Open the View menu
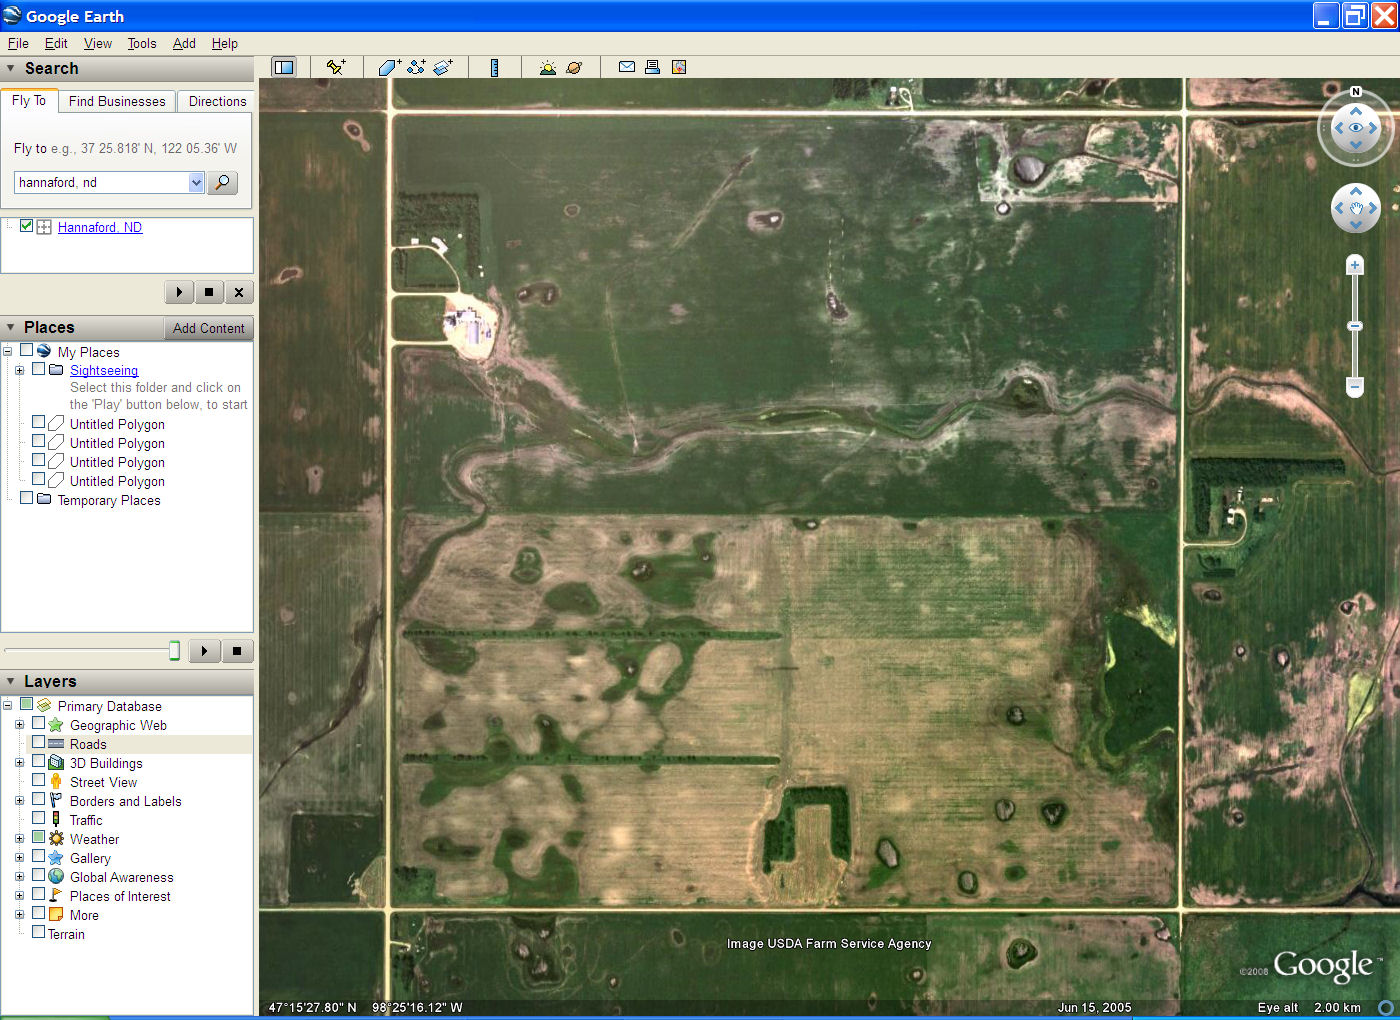 click(x=98, y=43)
